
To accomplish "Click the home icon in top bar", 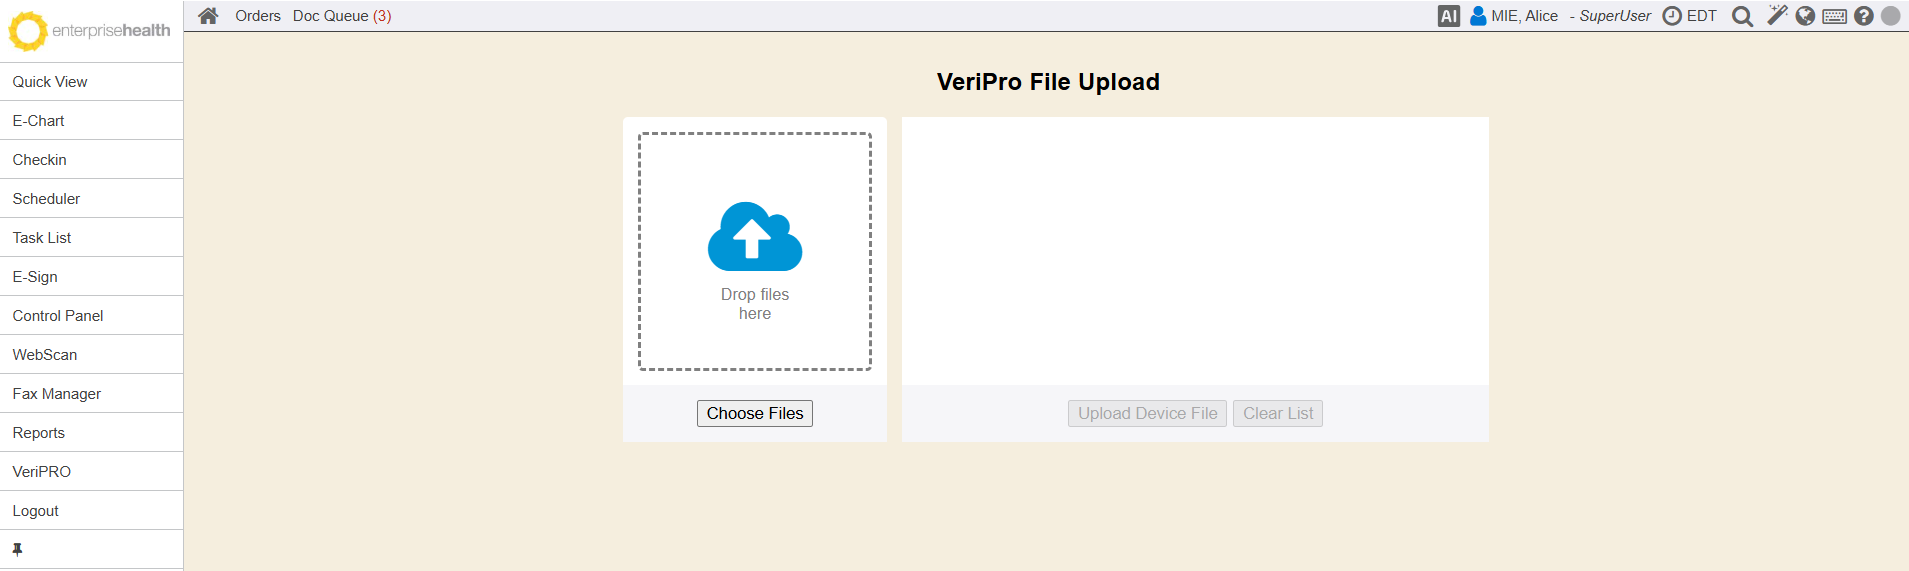I will (208, 16).
